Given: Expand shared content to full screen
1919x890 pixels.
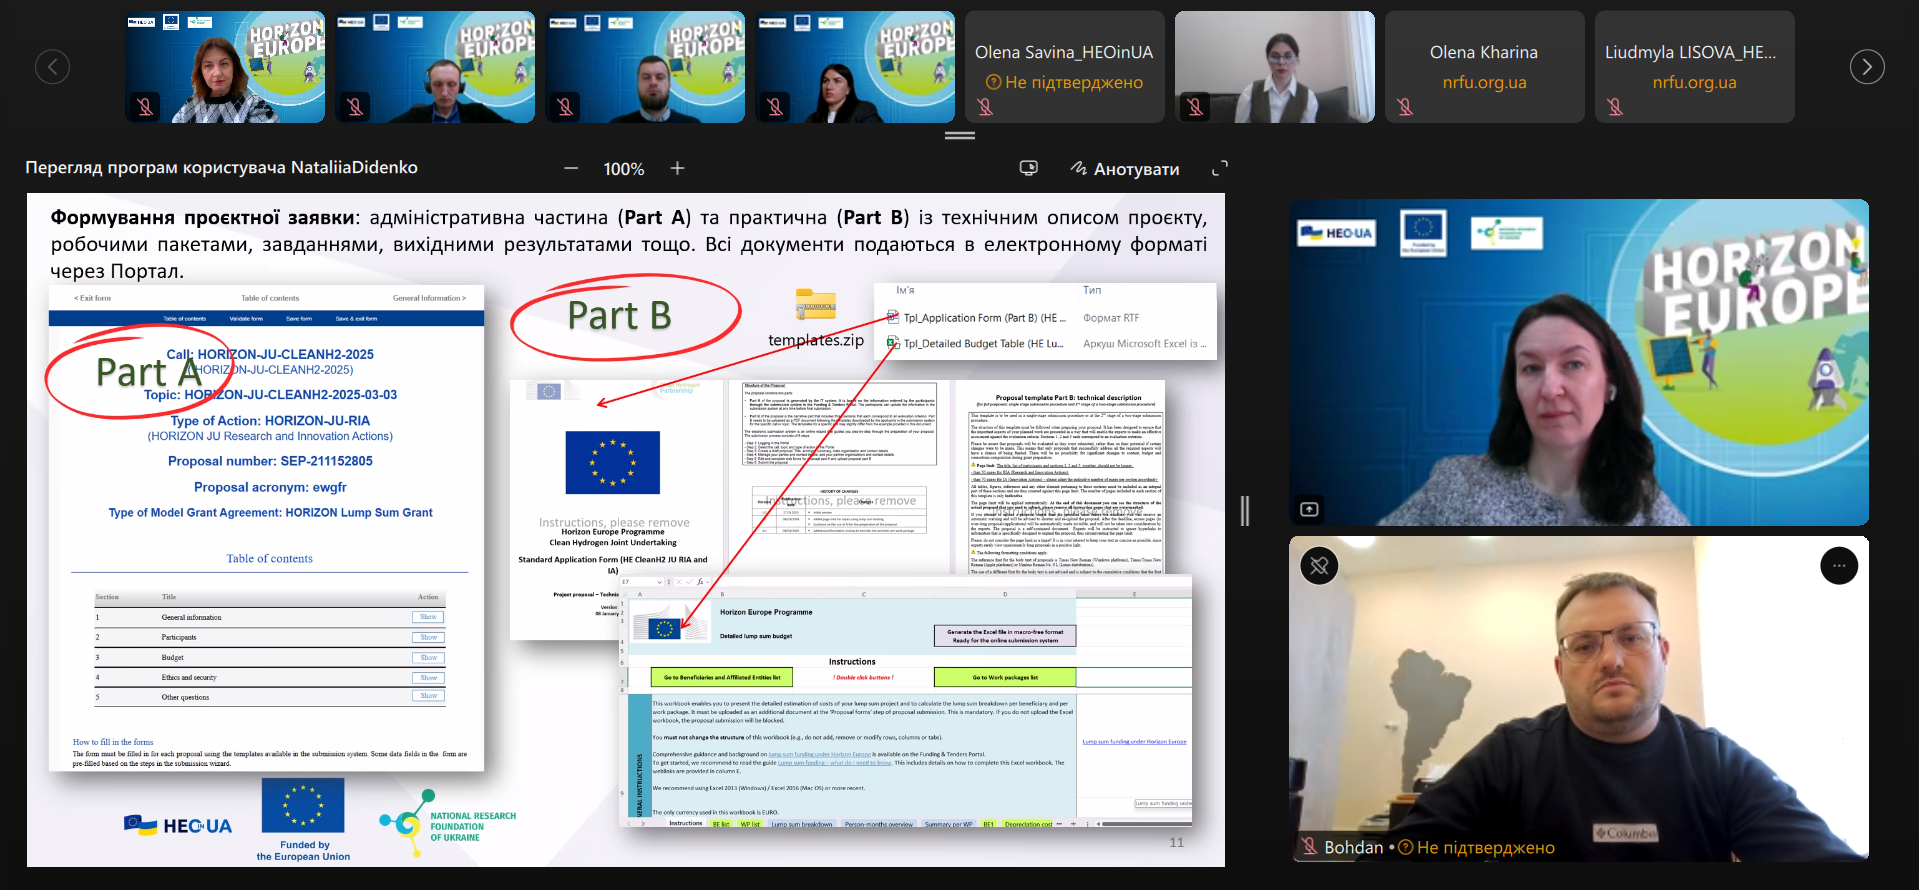Looking at the screenshot, I should pyautogui.click(x=1219, y=168).
